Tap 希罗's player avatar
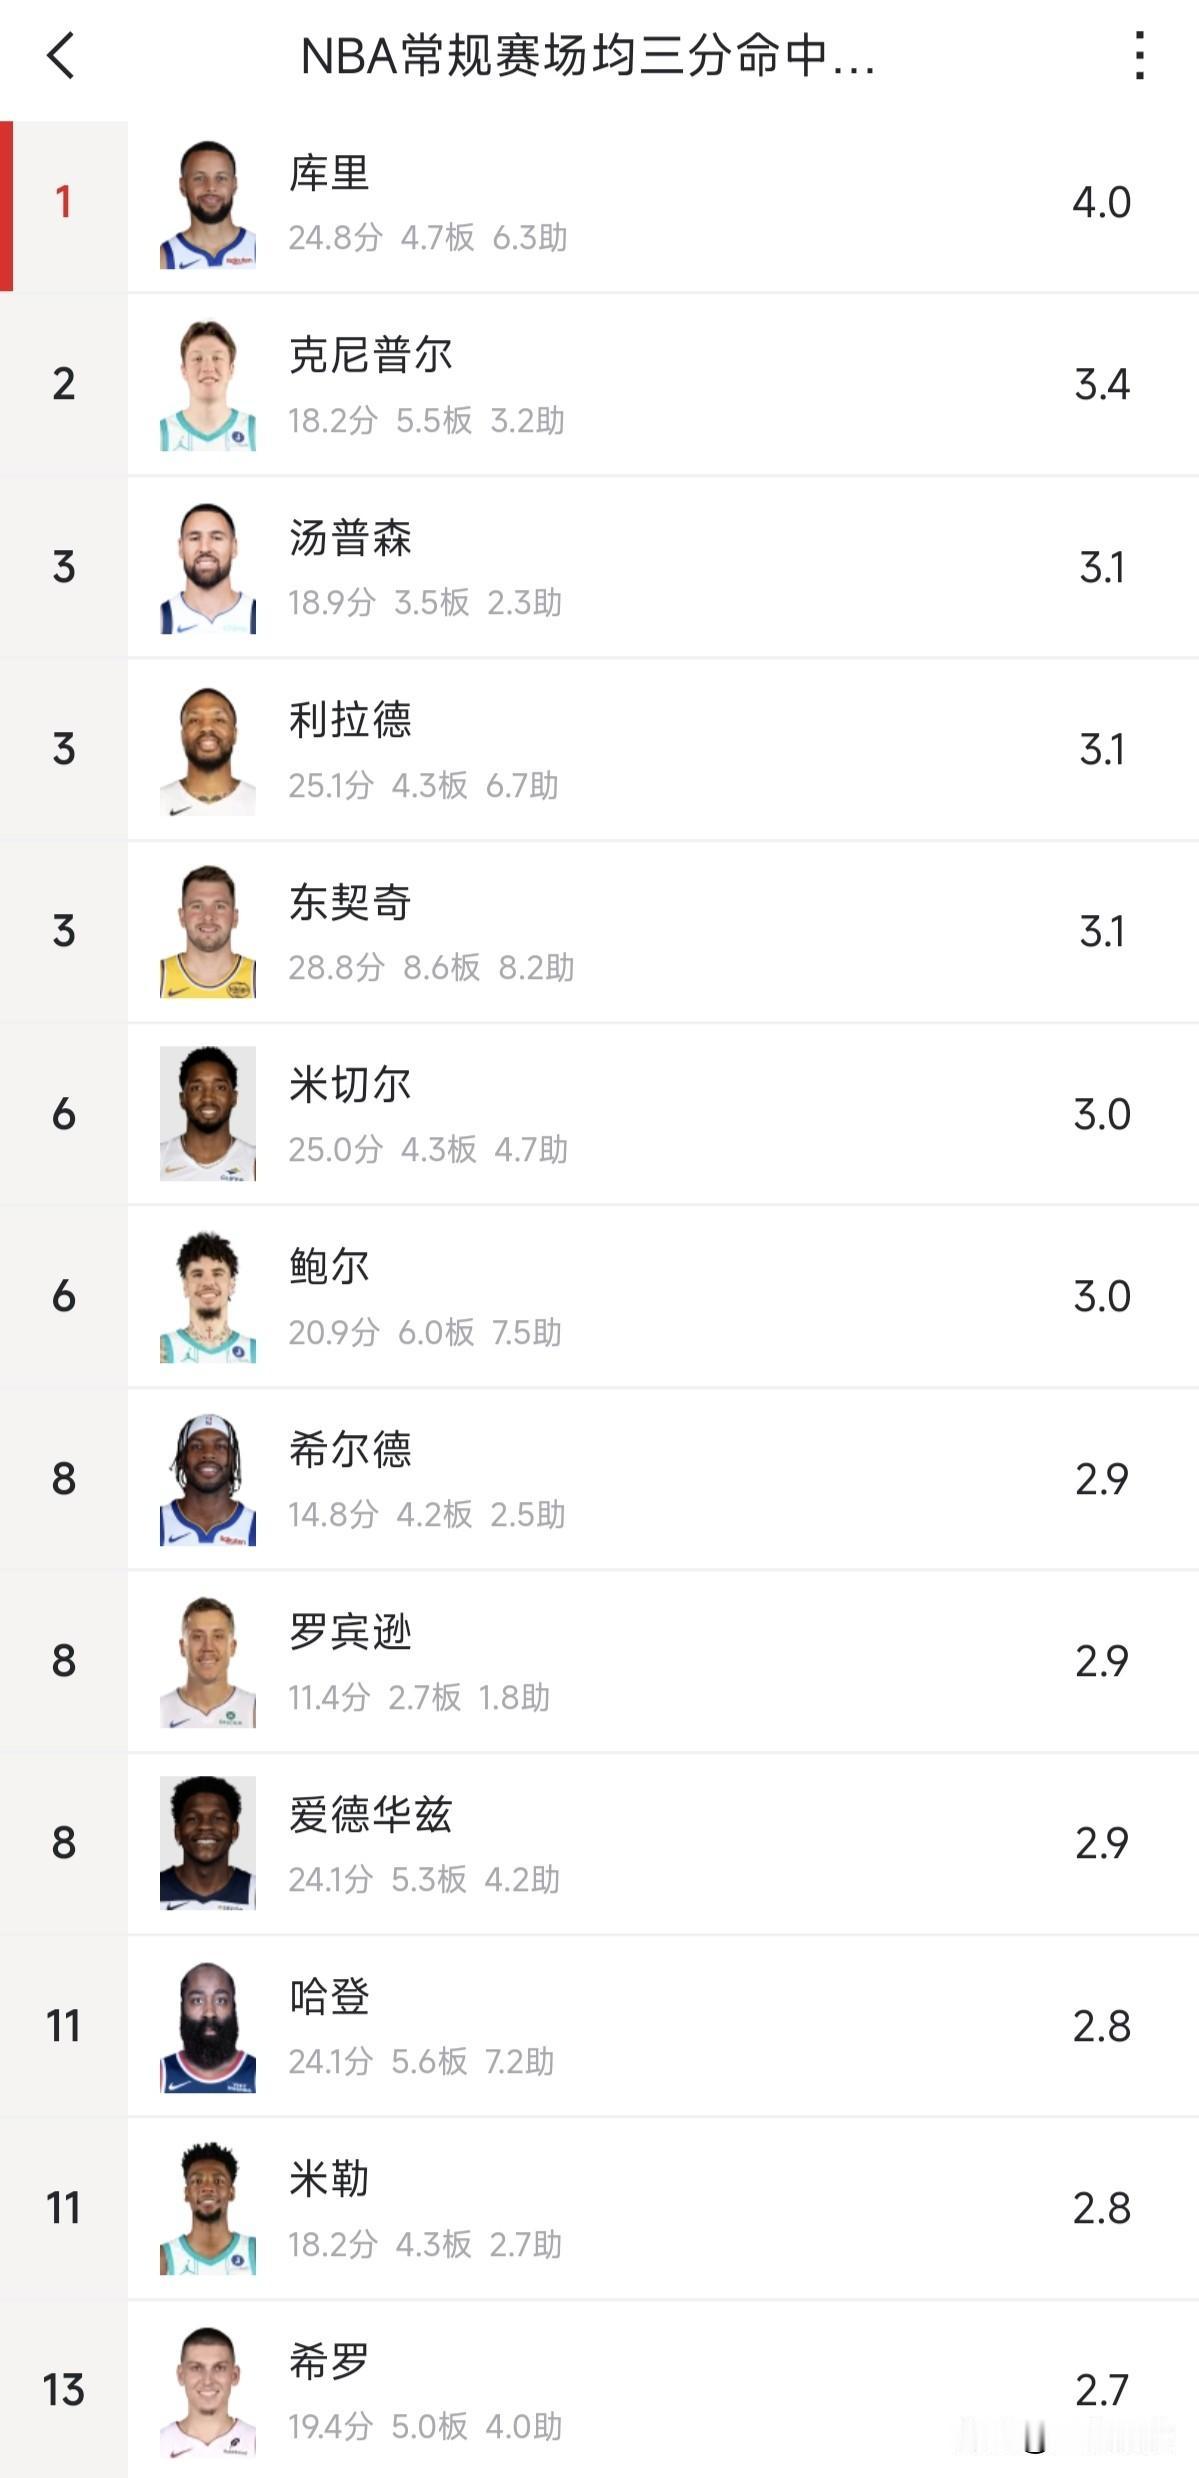 click(208, 2392)
